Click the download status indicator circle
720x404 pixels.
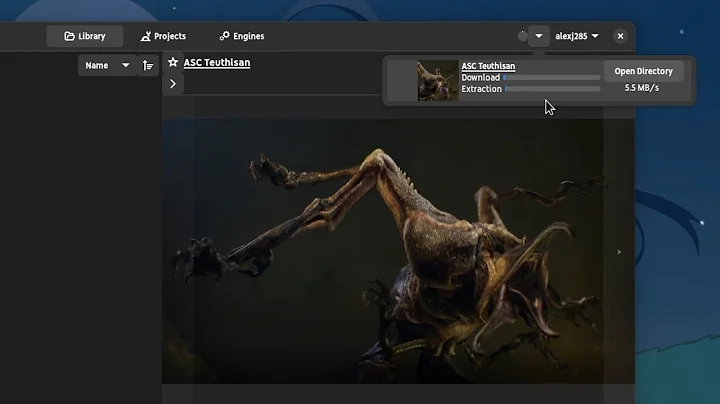(523, 36)
